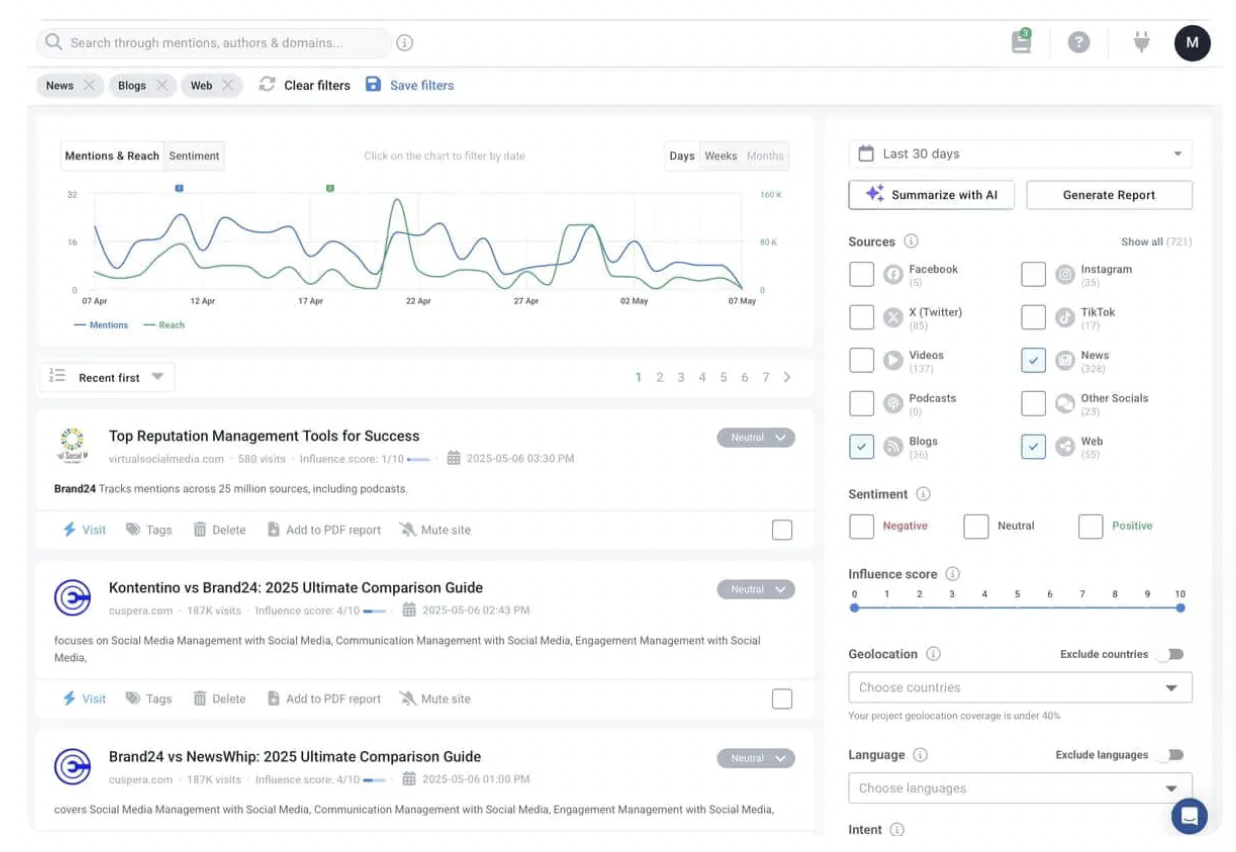The height and width of the screenshot is (852, 1236).
Task: Go to results page 5
Action: click(723, 377)
